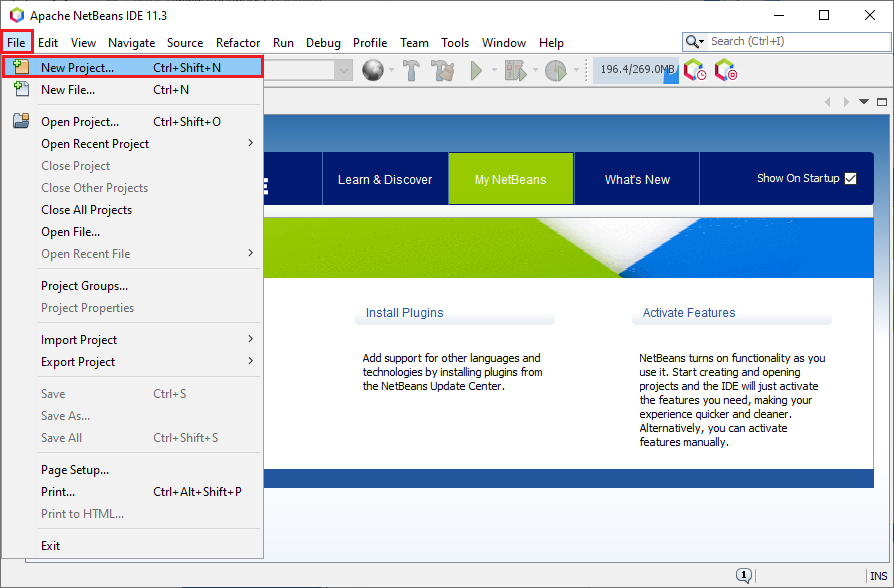Click the INS insert mode indicator
The width and height of the screenshot is (894, 588).
[879, 576]
